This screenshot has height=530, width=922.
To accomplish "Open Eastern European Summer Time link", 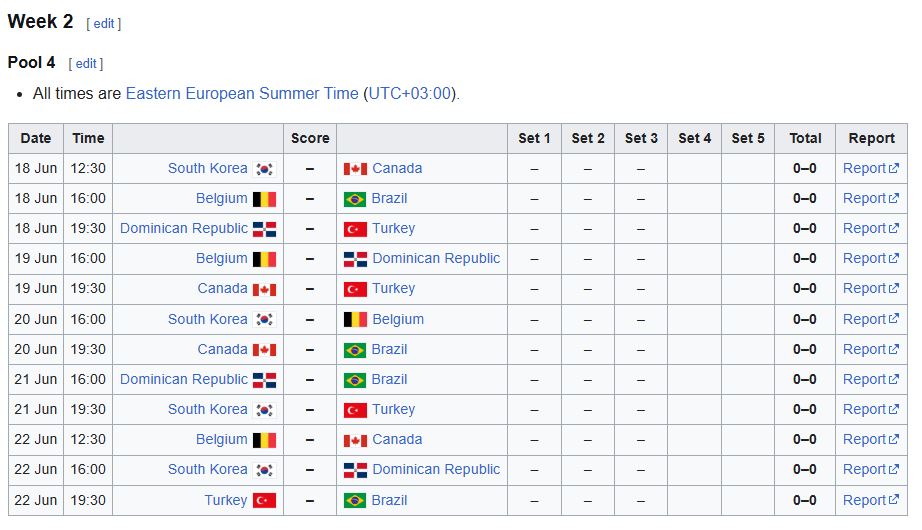I will pyautogui.click(x=242, y=94).
